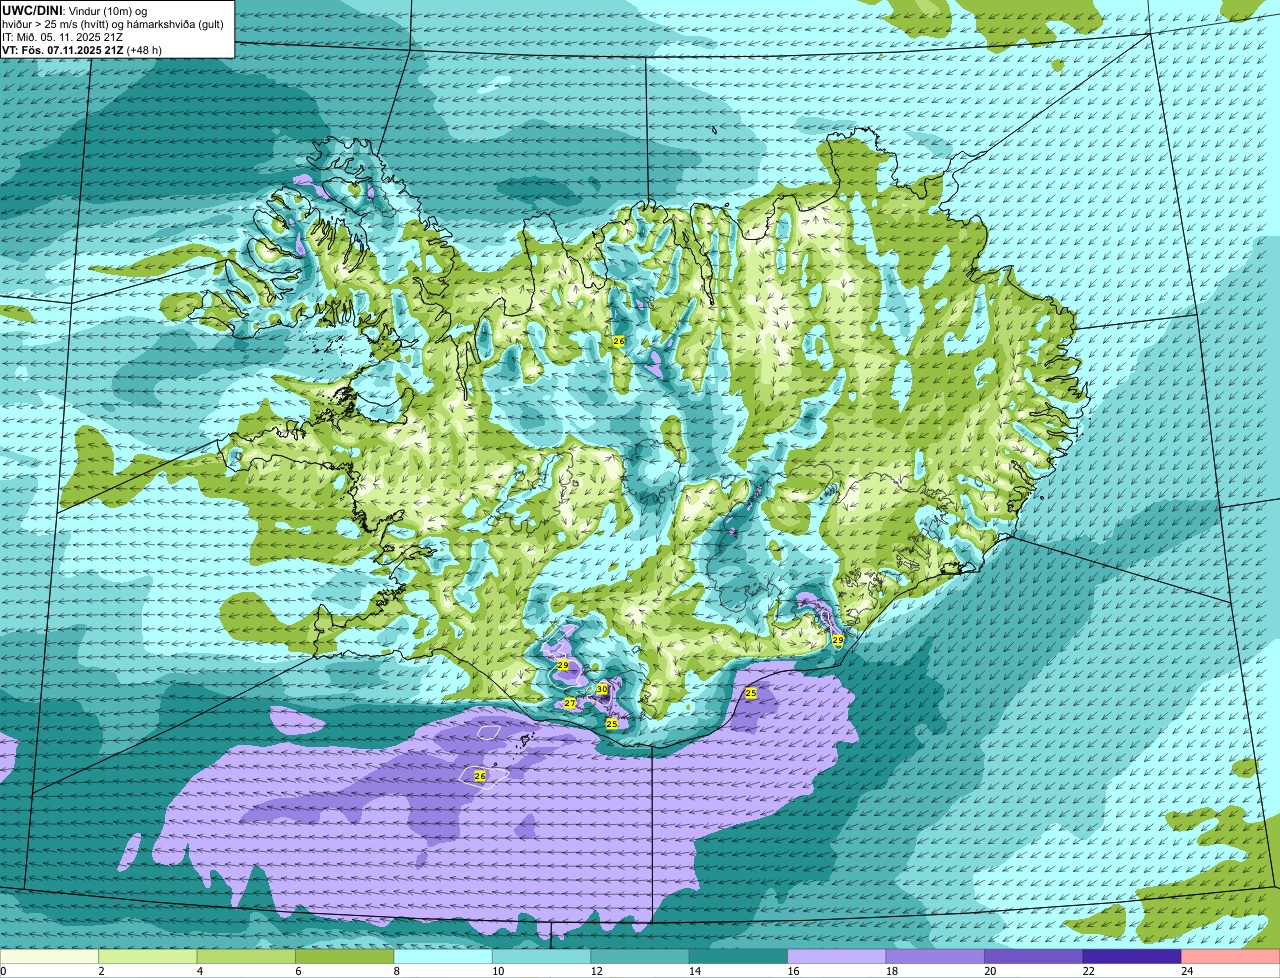Select the pink above-24 m/s legend swatch
Image resolution: width=1280 pixels, height=978 pixels.
[x=1230, y=957]
